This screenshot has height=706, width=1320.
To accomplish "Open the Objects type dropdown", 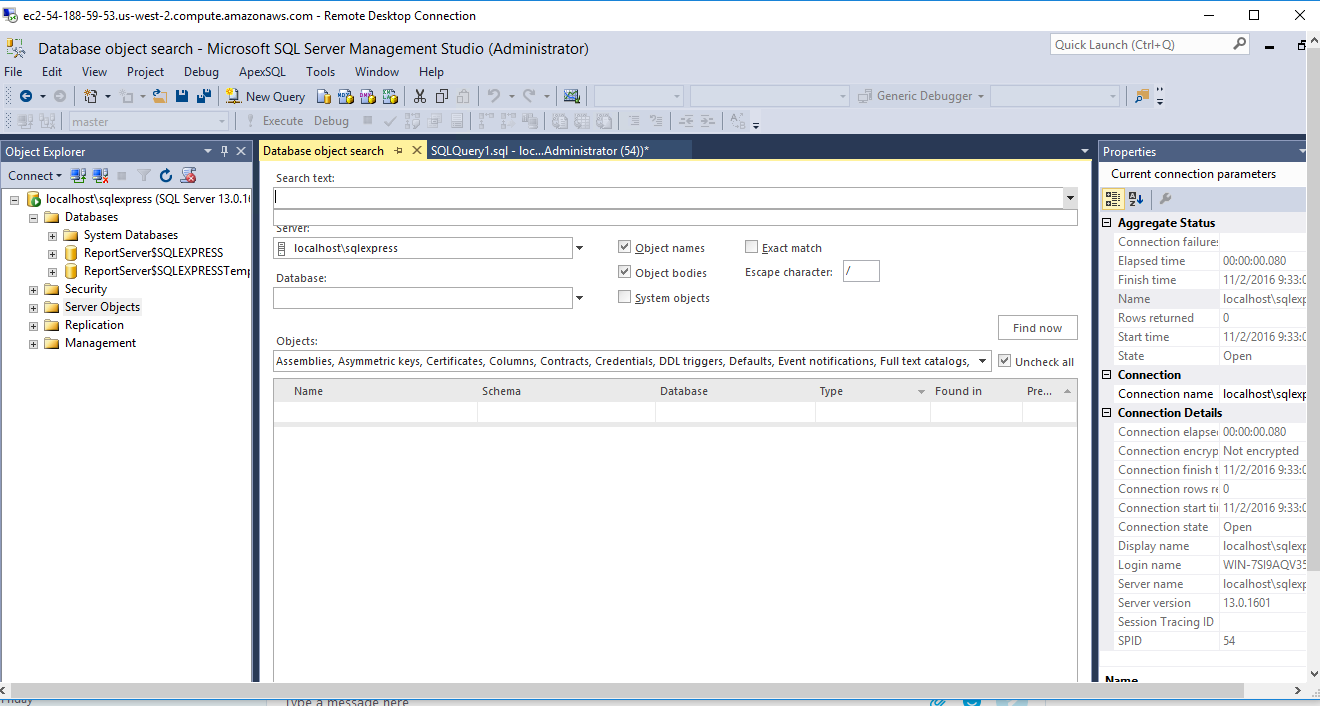I will tap(982, 361).
